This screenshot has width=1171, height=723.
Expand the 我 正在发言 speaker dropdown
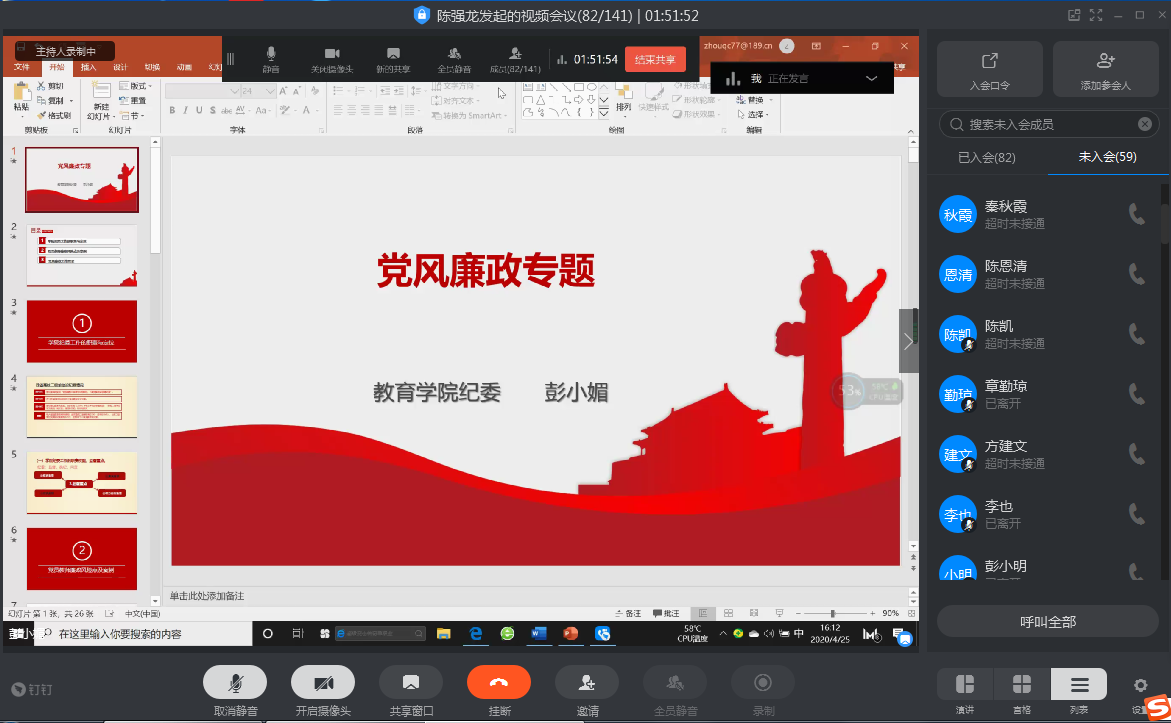click(x=871, y=78)
